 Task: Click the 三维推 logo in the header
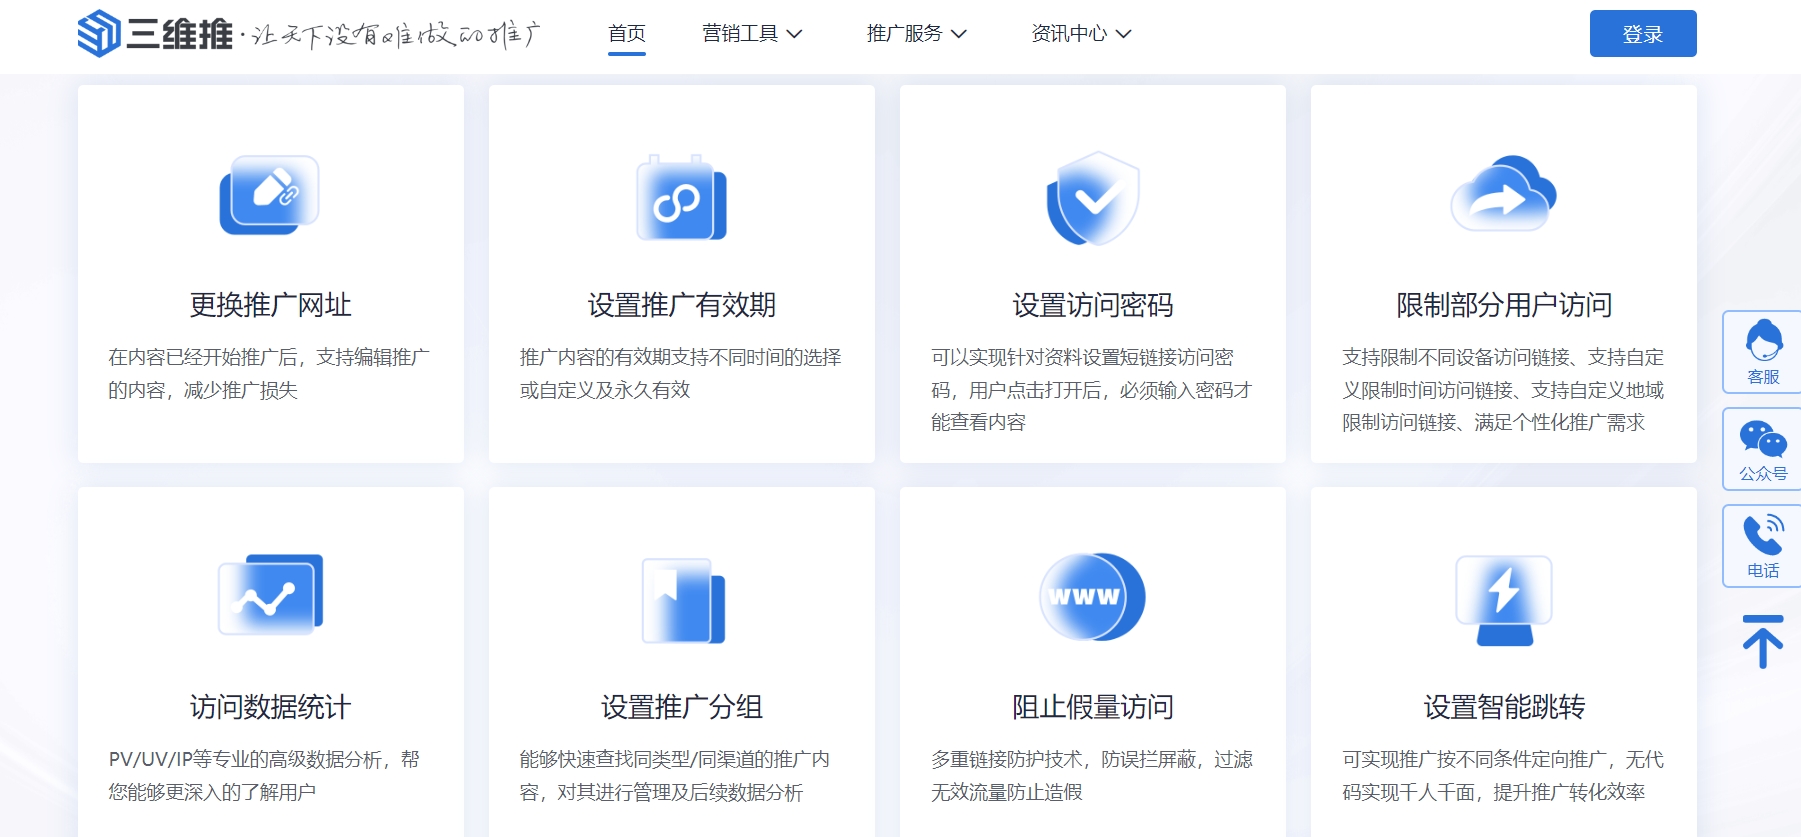155,34
